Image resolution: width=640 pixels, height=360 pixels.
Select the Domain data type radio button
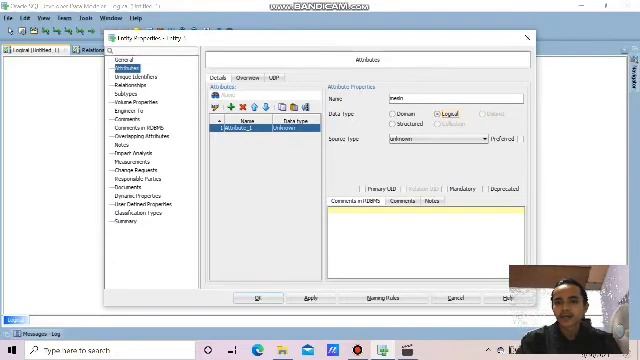click(392, 114)
